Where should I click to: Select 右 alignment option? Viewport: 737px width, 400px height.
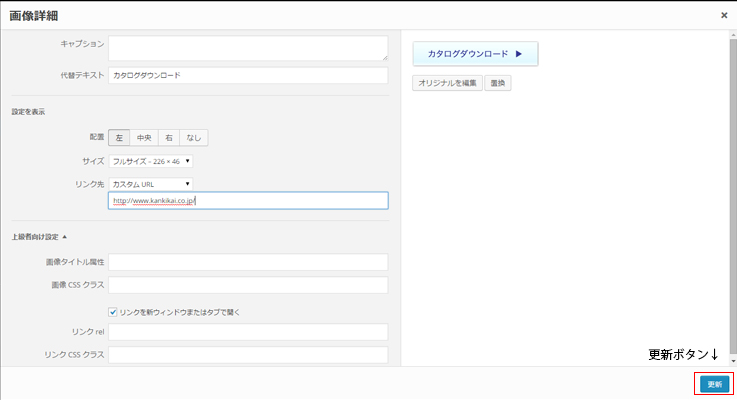point(169,138)
